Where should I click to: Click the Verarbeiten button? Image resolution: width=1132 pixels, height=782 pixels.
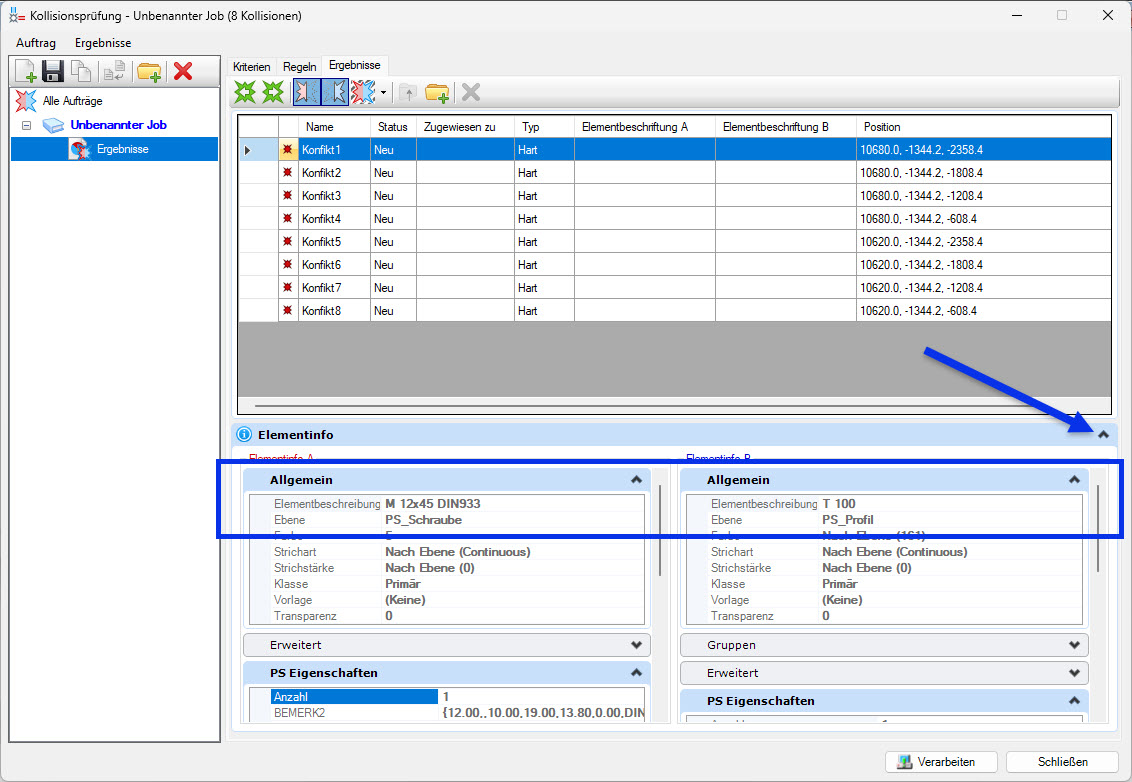tap(941, 762)
